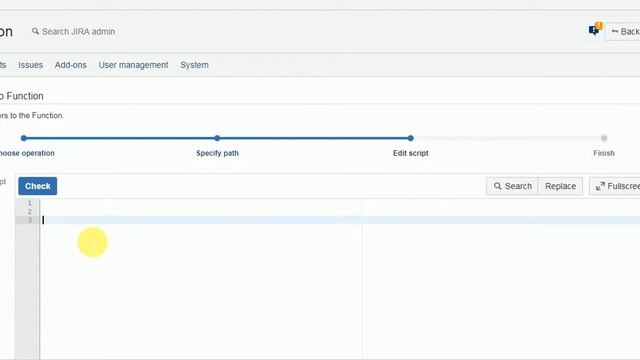640x360 pixels.
Task: Place cursor on editor line 3
Action: [341, 220]
